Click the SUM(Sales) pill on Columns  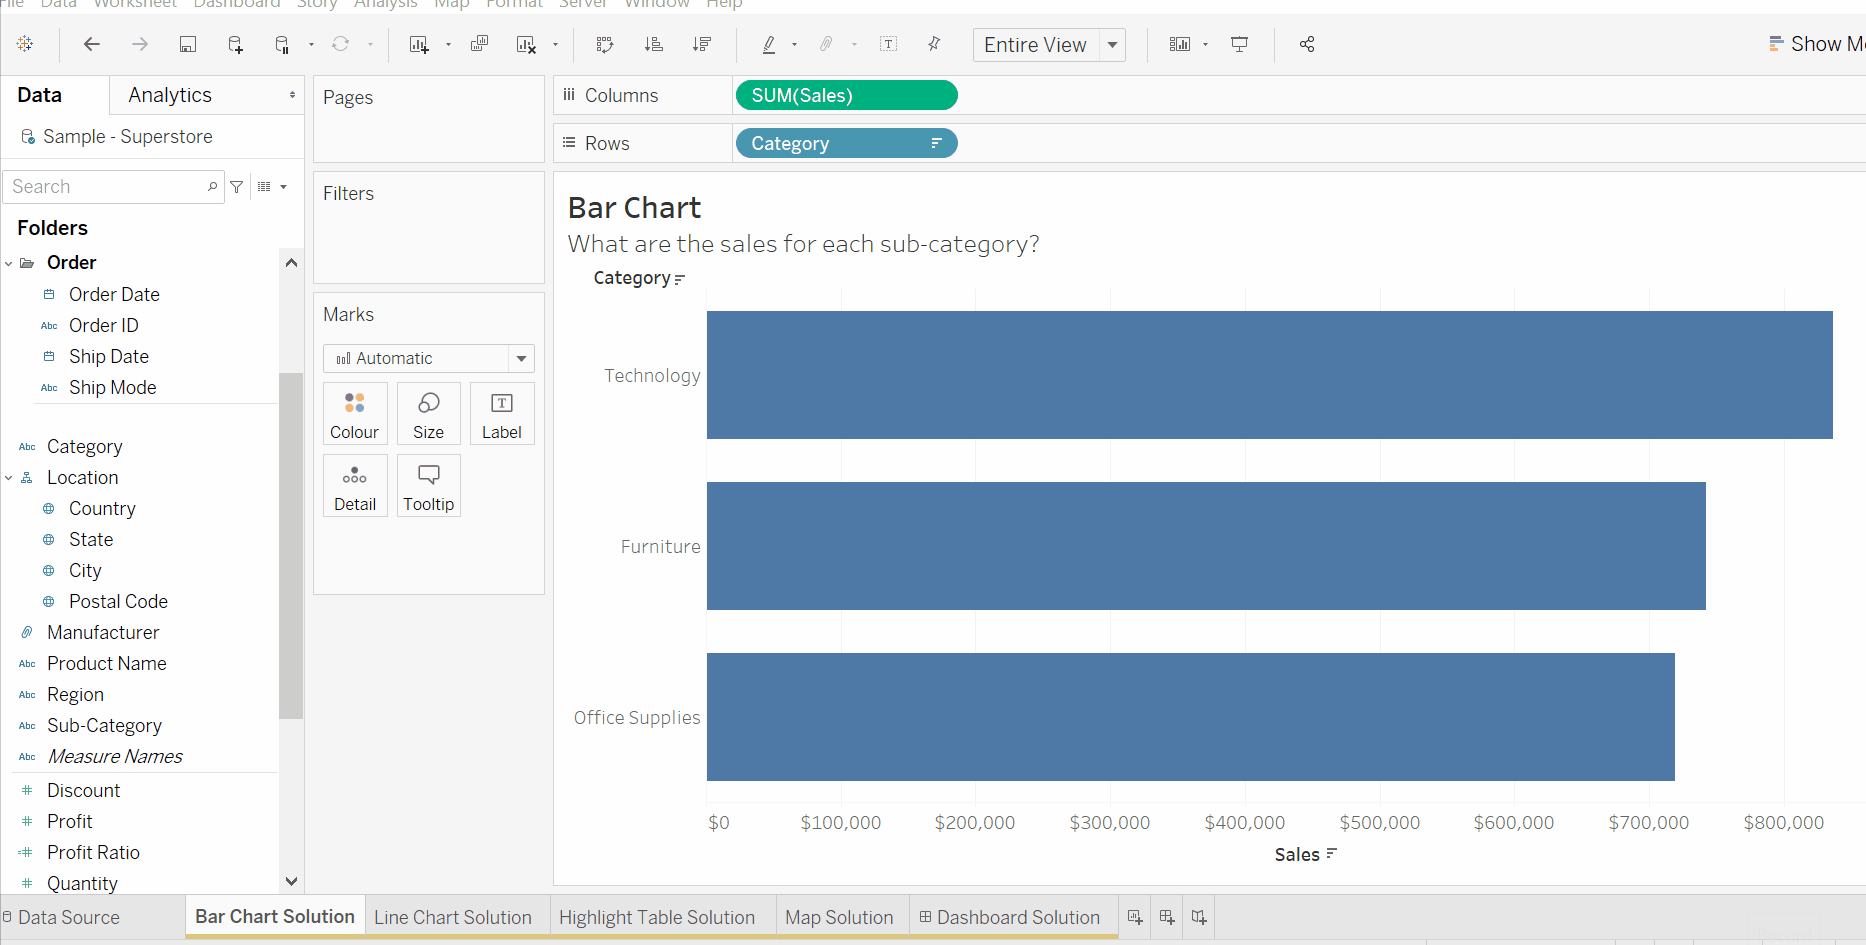click(847, 95)
